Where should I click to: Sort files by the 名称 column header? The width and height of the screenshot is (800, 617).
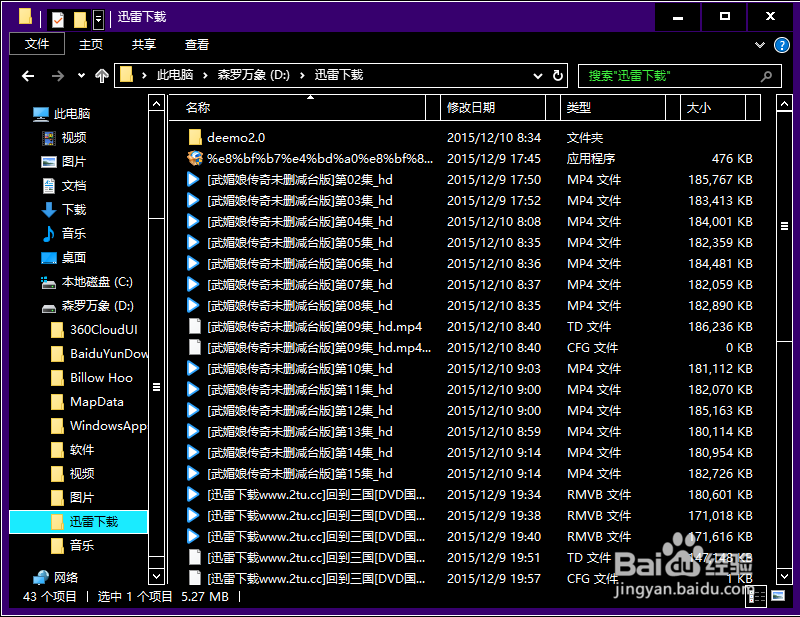[x=297, y=108]
